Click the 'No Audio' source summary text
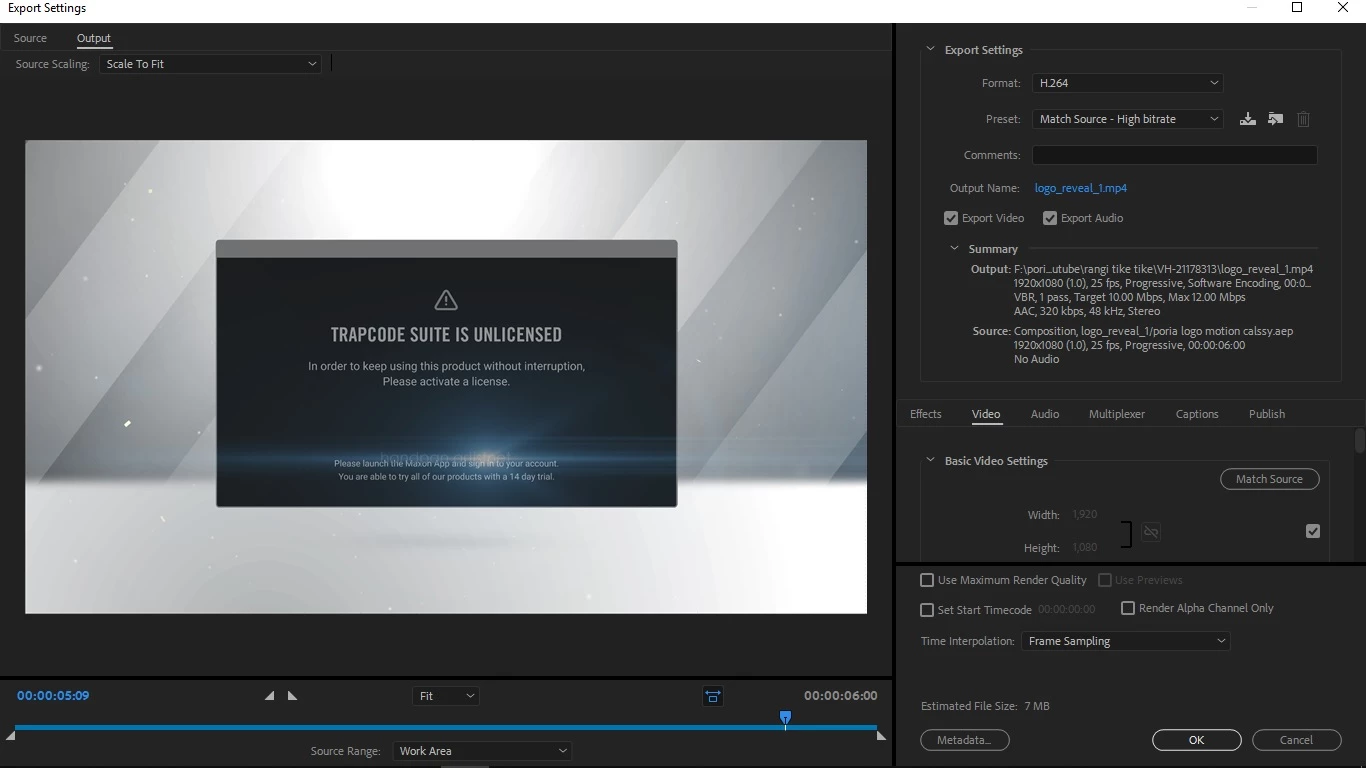Image resolution: width=1366 pixels, height=768 pixels. click(x=1036, y=359)
